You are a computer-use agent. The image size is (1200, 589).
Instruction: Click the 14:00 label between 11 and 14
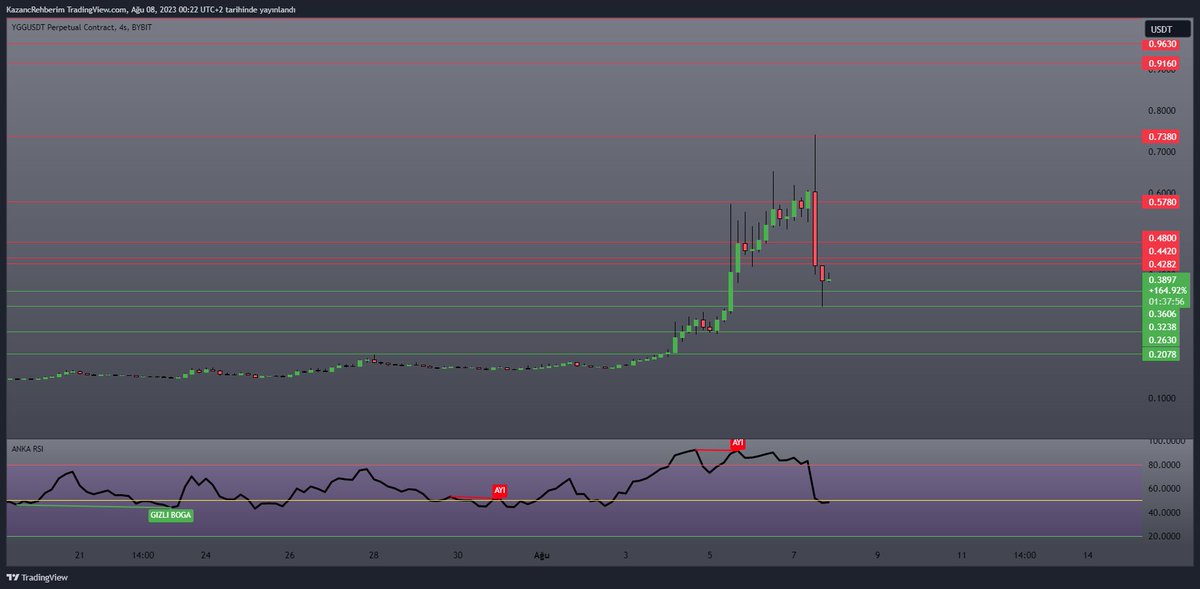pos(1024,555)
